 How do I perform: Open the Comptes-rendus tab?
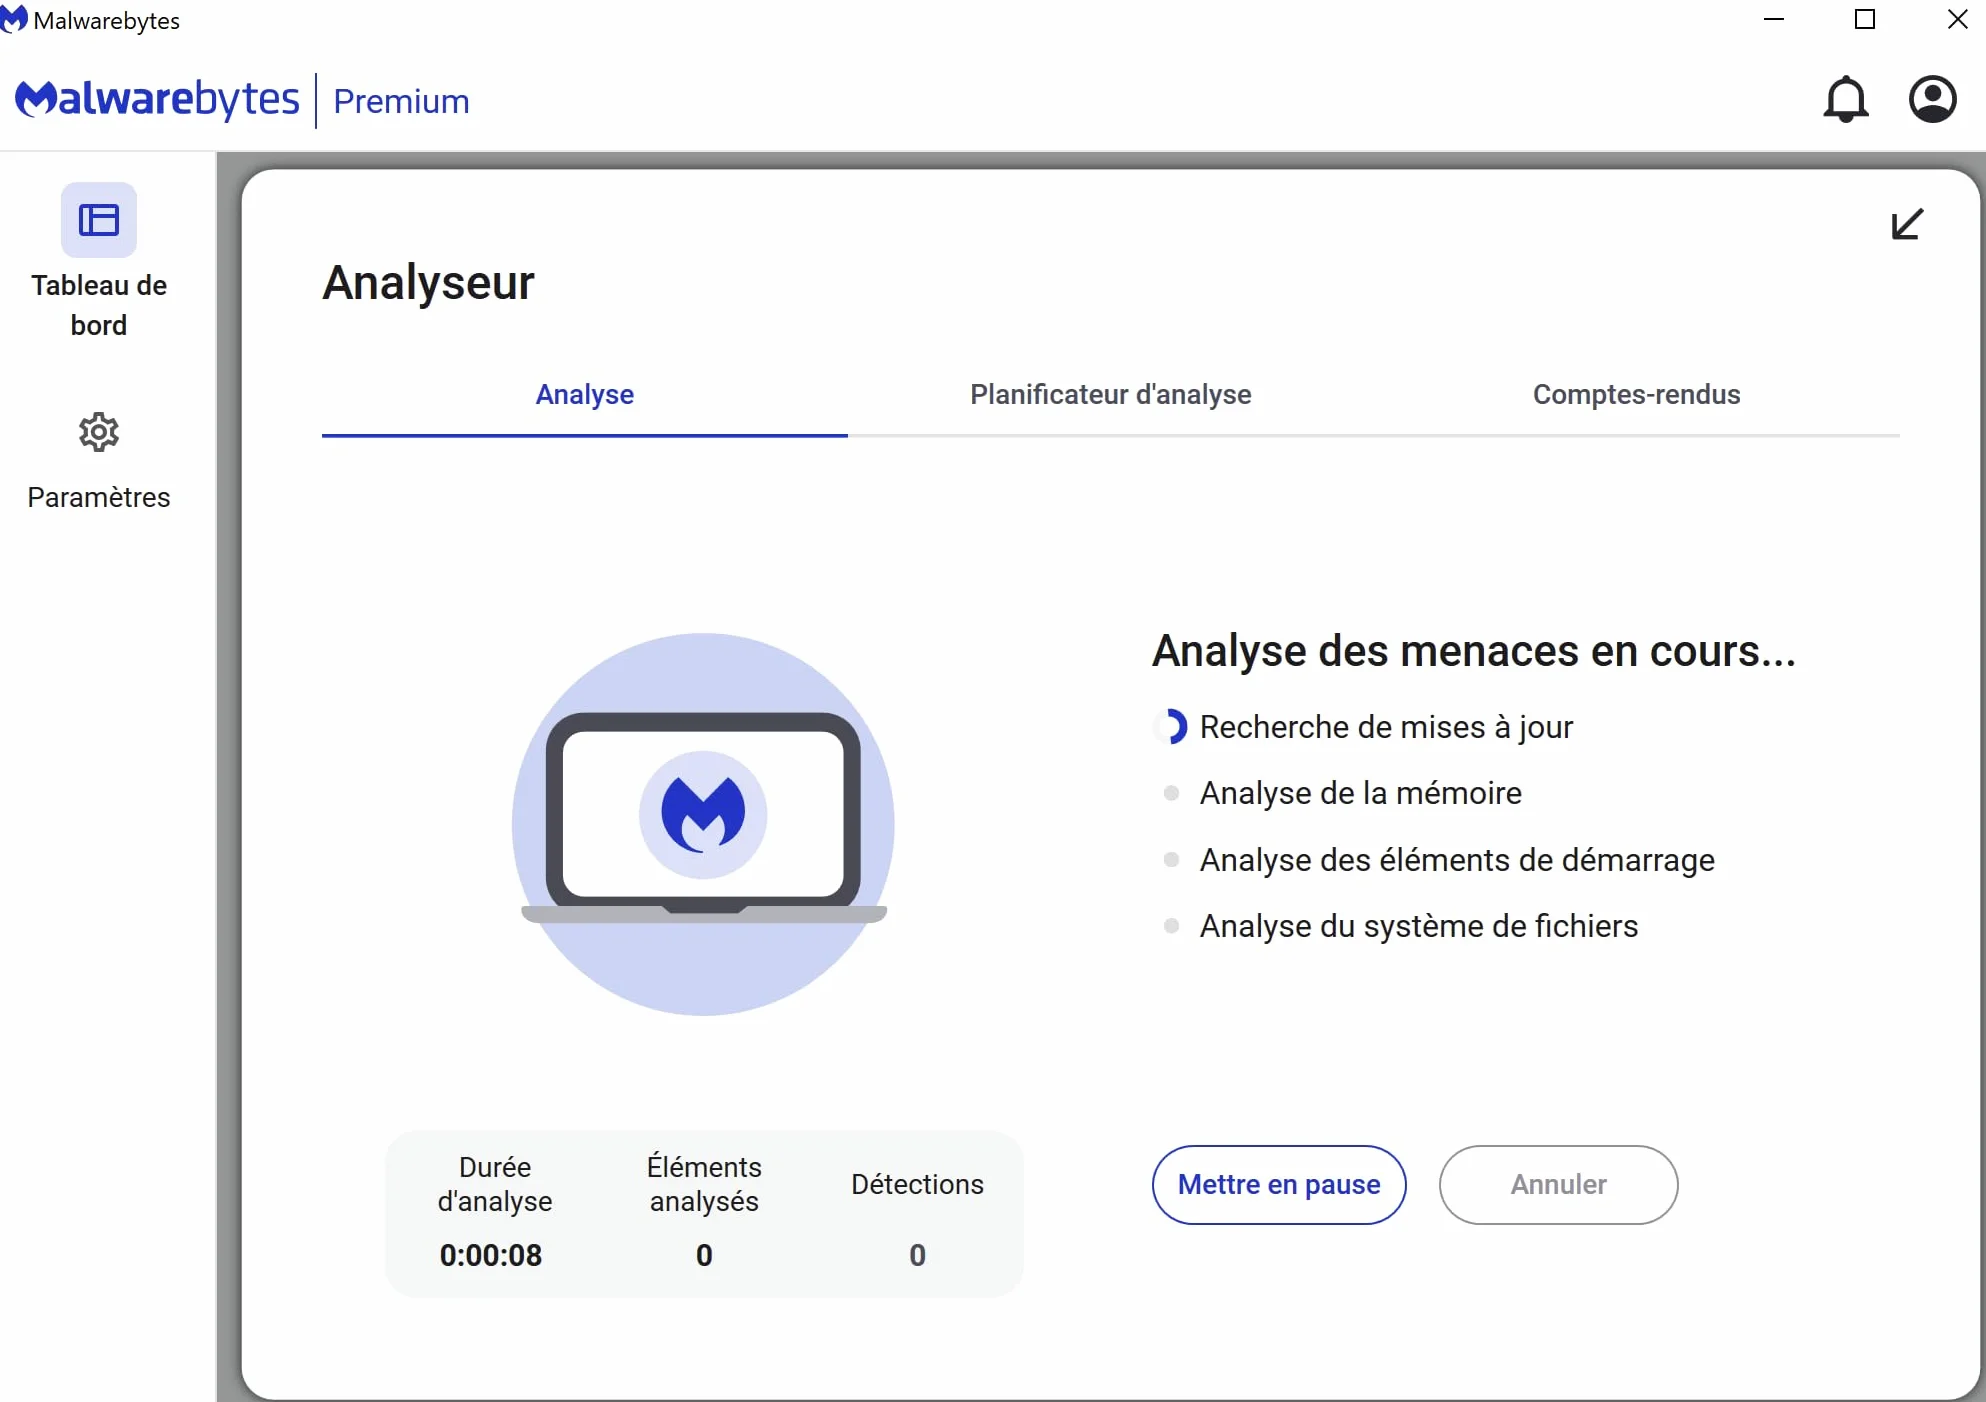1637,395
